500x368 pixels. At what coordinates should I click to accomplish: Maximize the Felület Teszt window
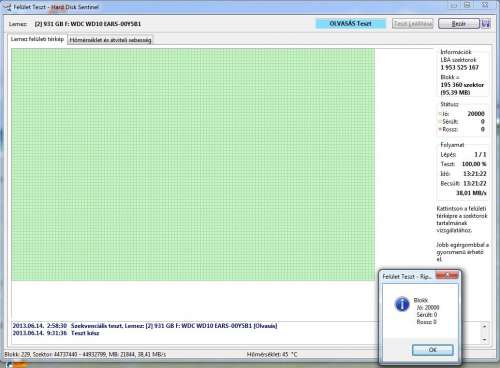468,5
